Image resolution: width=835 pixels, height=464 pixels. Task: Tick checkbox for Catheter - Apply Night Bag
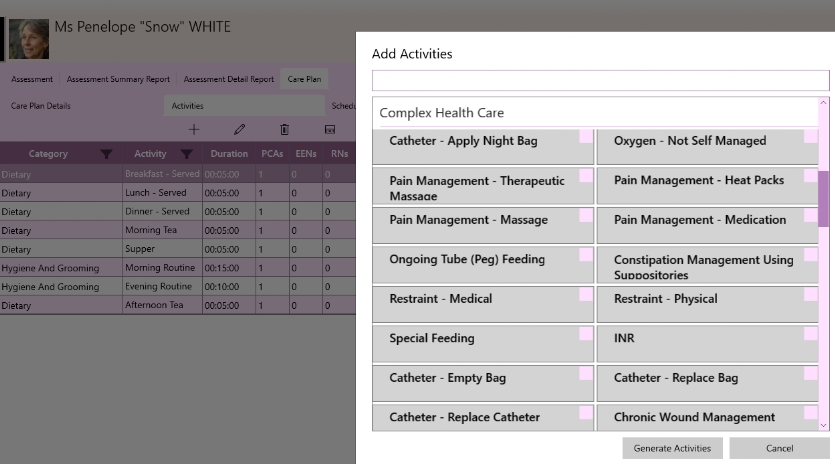pos(586,136)
